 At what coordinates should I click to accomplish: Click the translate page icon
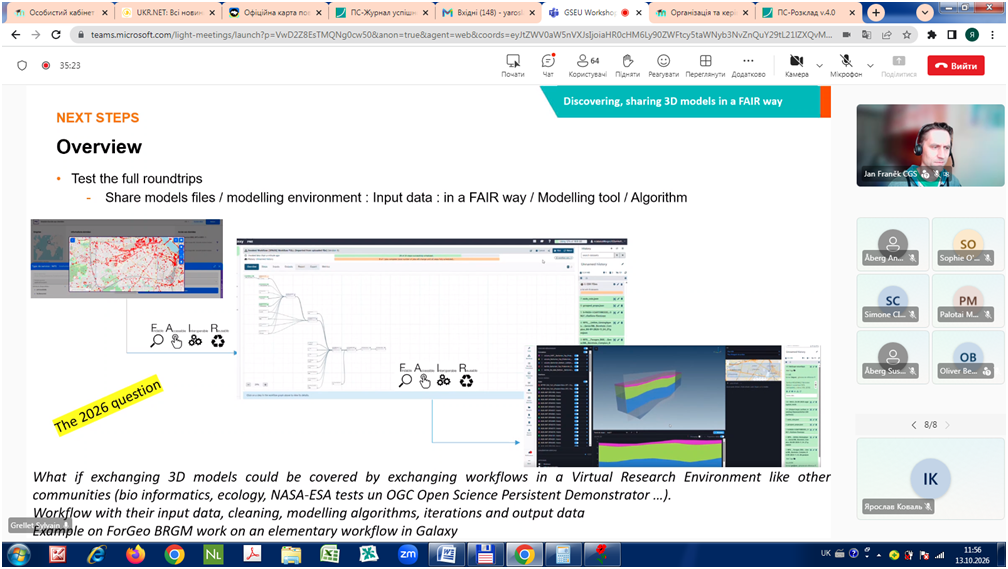pos(867,35)
